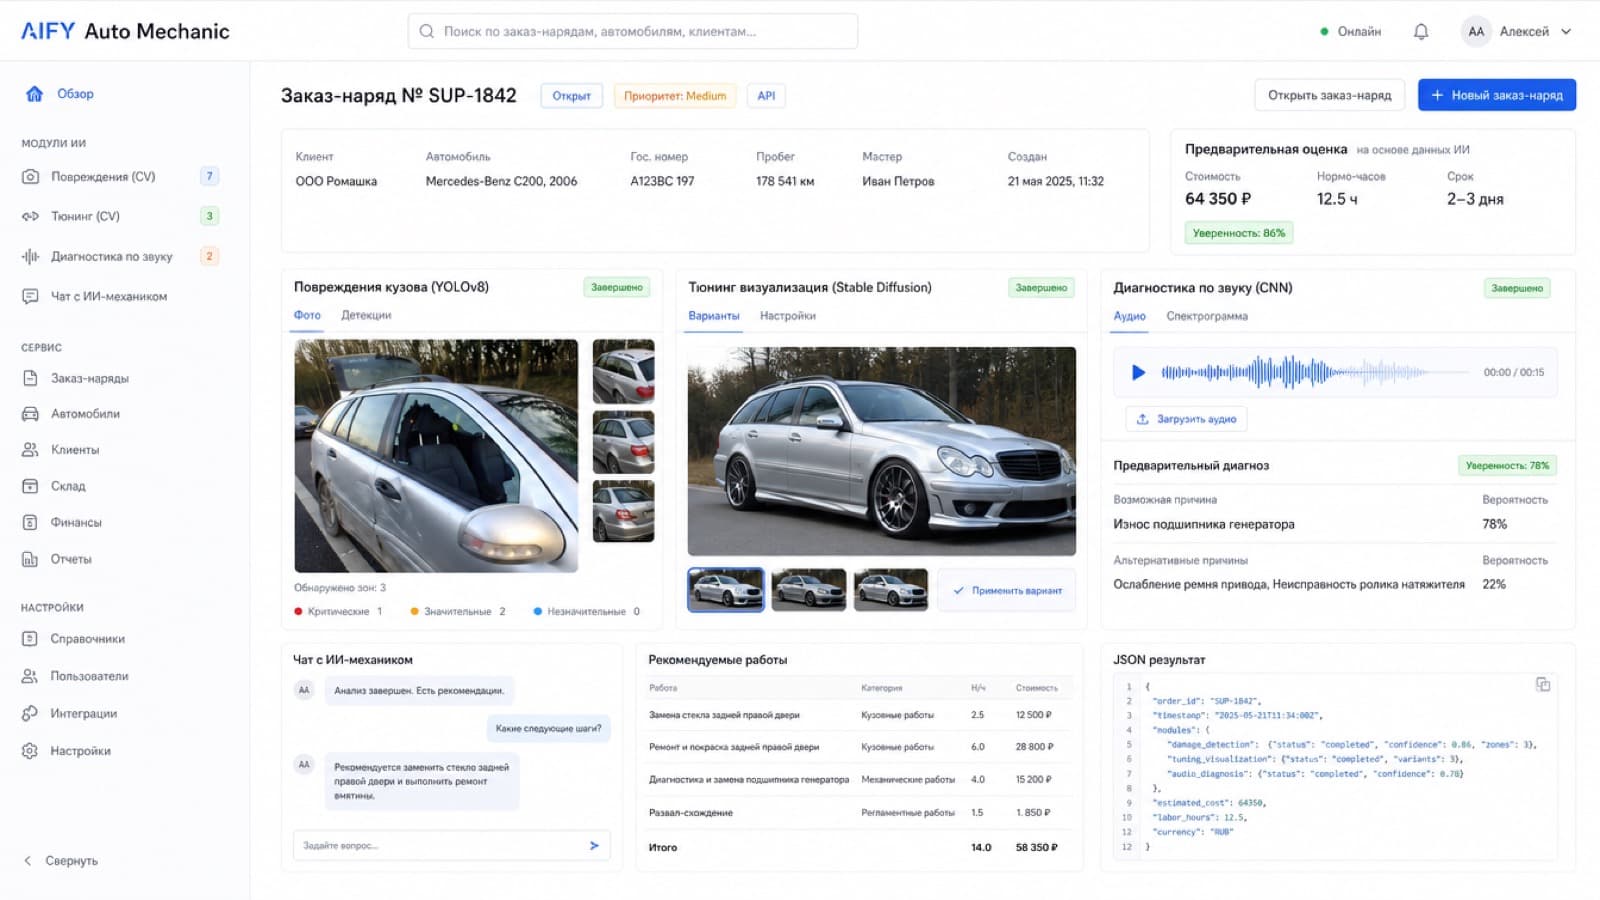Switch to the Детекции tab

pyautogui.click(x=366, y=315)
